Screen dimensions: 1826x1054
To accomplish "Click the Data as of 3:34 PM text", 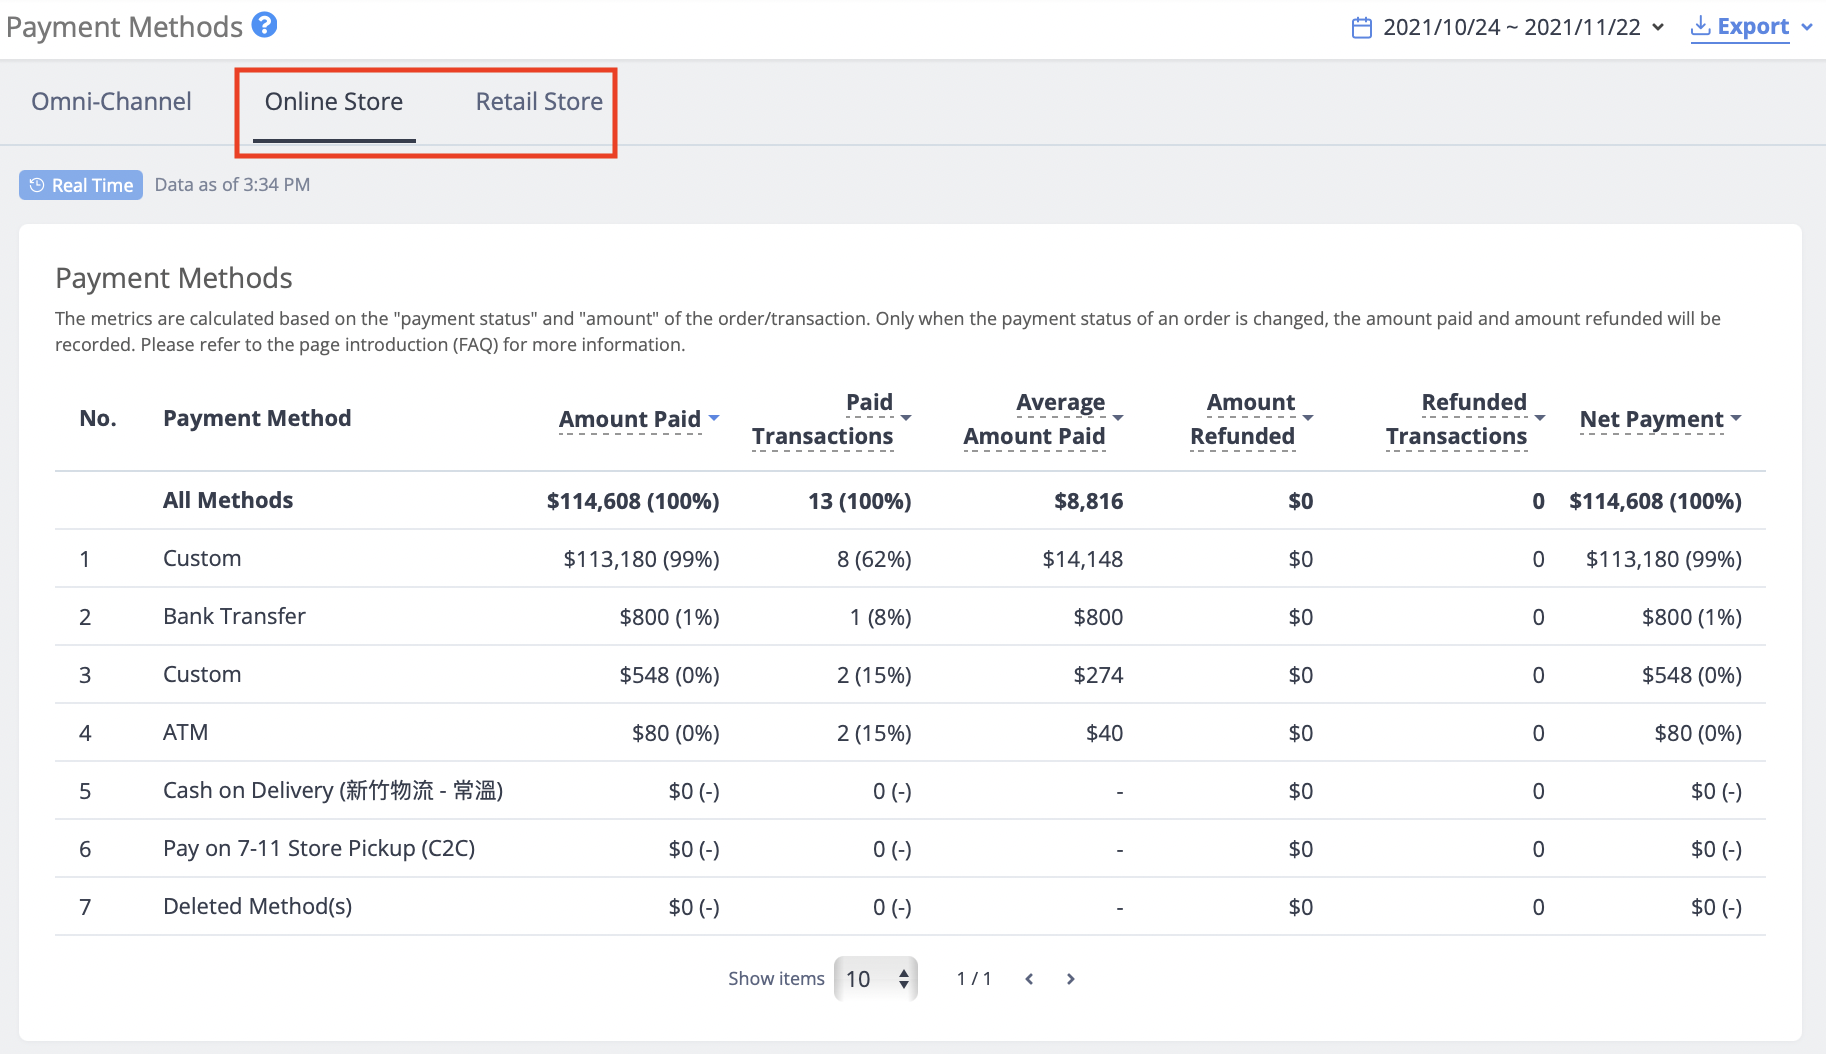I will (x=232, y=185).
